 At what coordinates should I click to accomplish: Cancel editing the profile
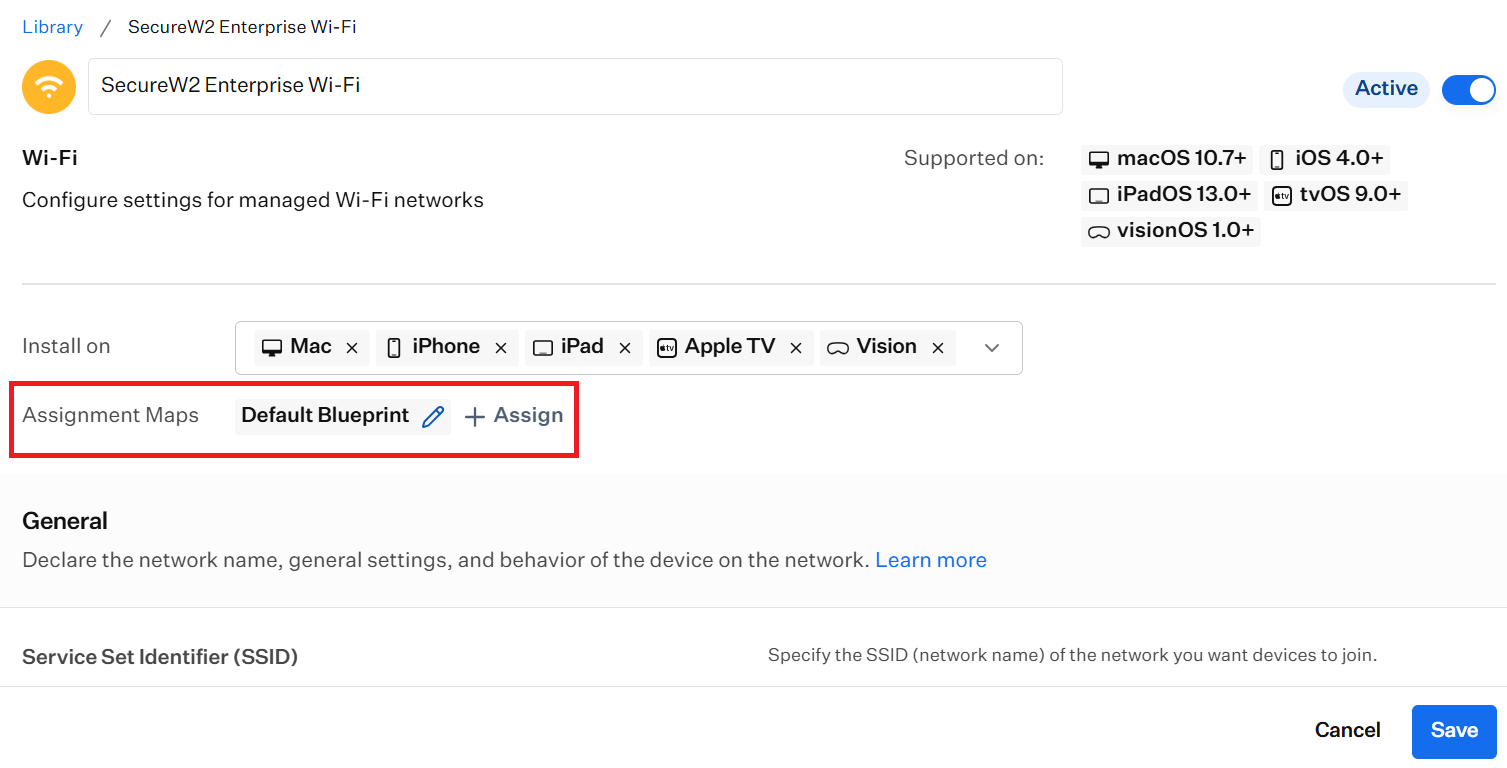pos(1348,731)
